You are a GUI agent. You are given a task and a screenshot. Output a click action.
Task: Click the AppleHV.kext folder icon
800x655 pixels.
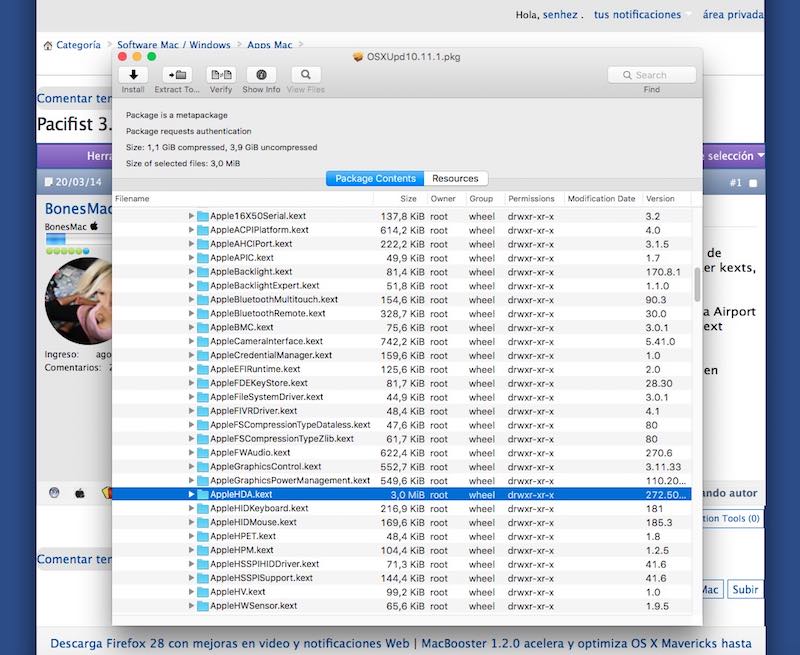[x=203, y=592]
